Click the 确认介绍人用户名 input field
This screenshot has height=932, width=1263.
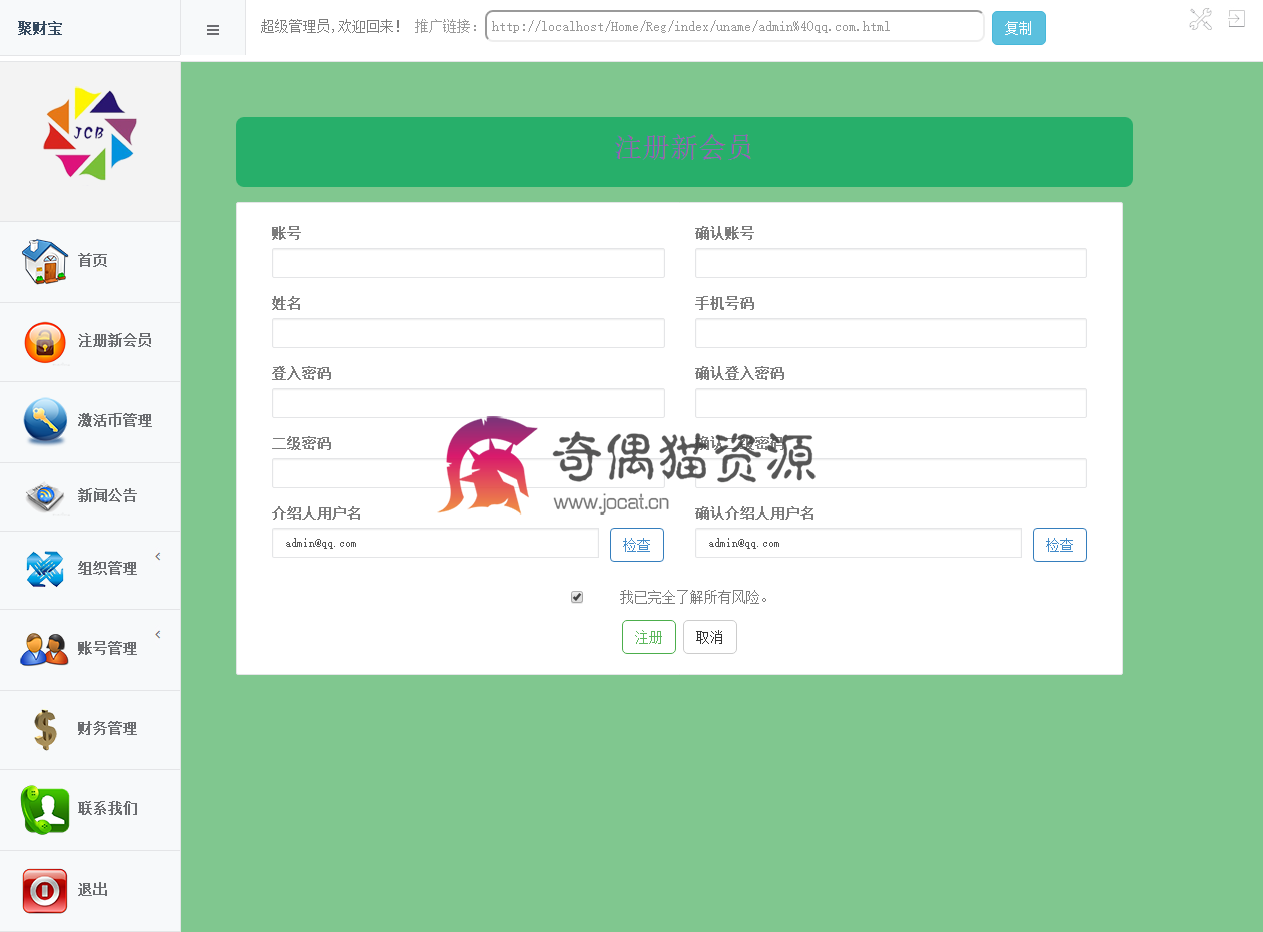pyautogui.click(x=858, y=543)
